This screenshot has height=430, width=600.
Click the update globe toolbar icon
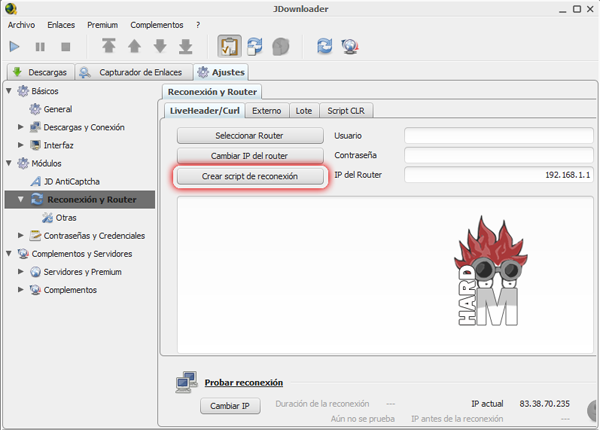(350, 47)
